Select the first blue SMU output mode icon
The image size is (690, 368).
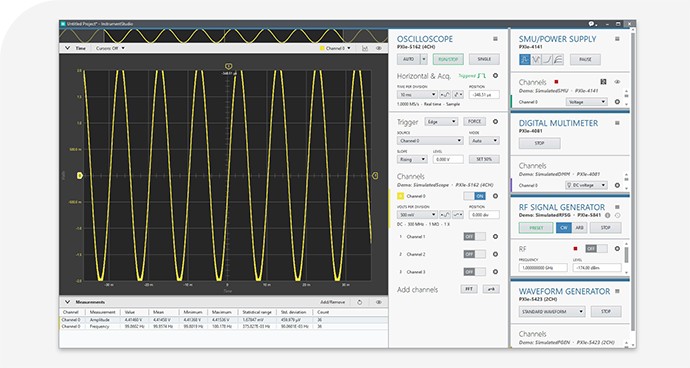click(x=525, y=59)
